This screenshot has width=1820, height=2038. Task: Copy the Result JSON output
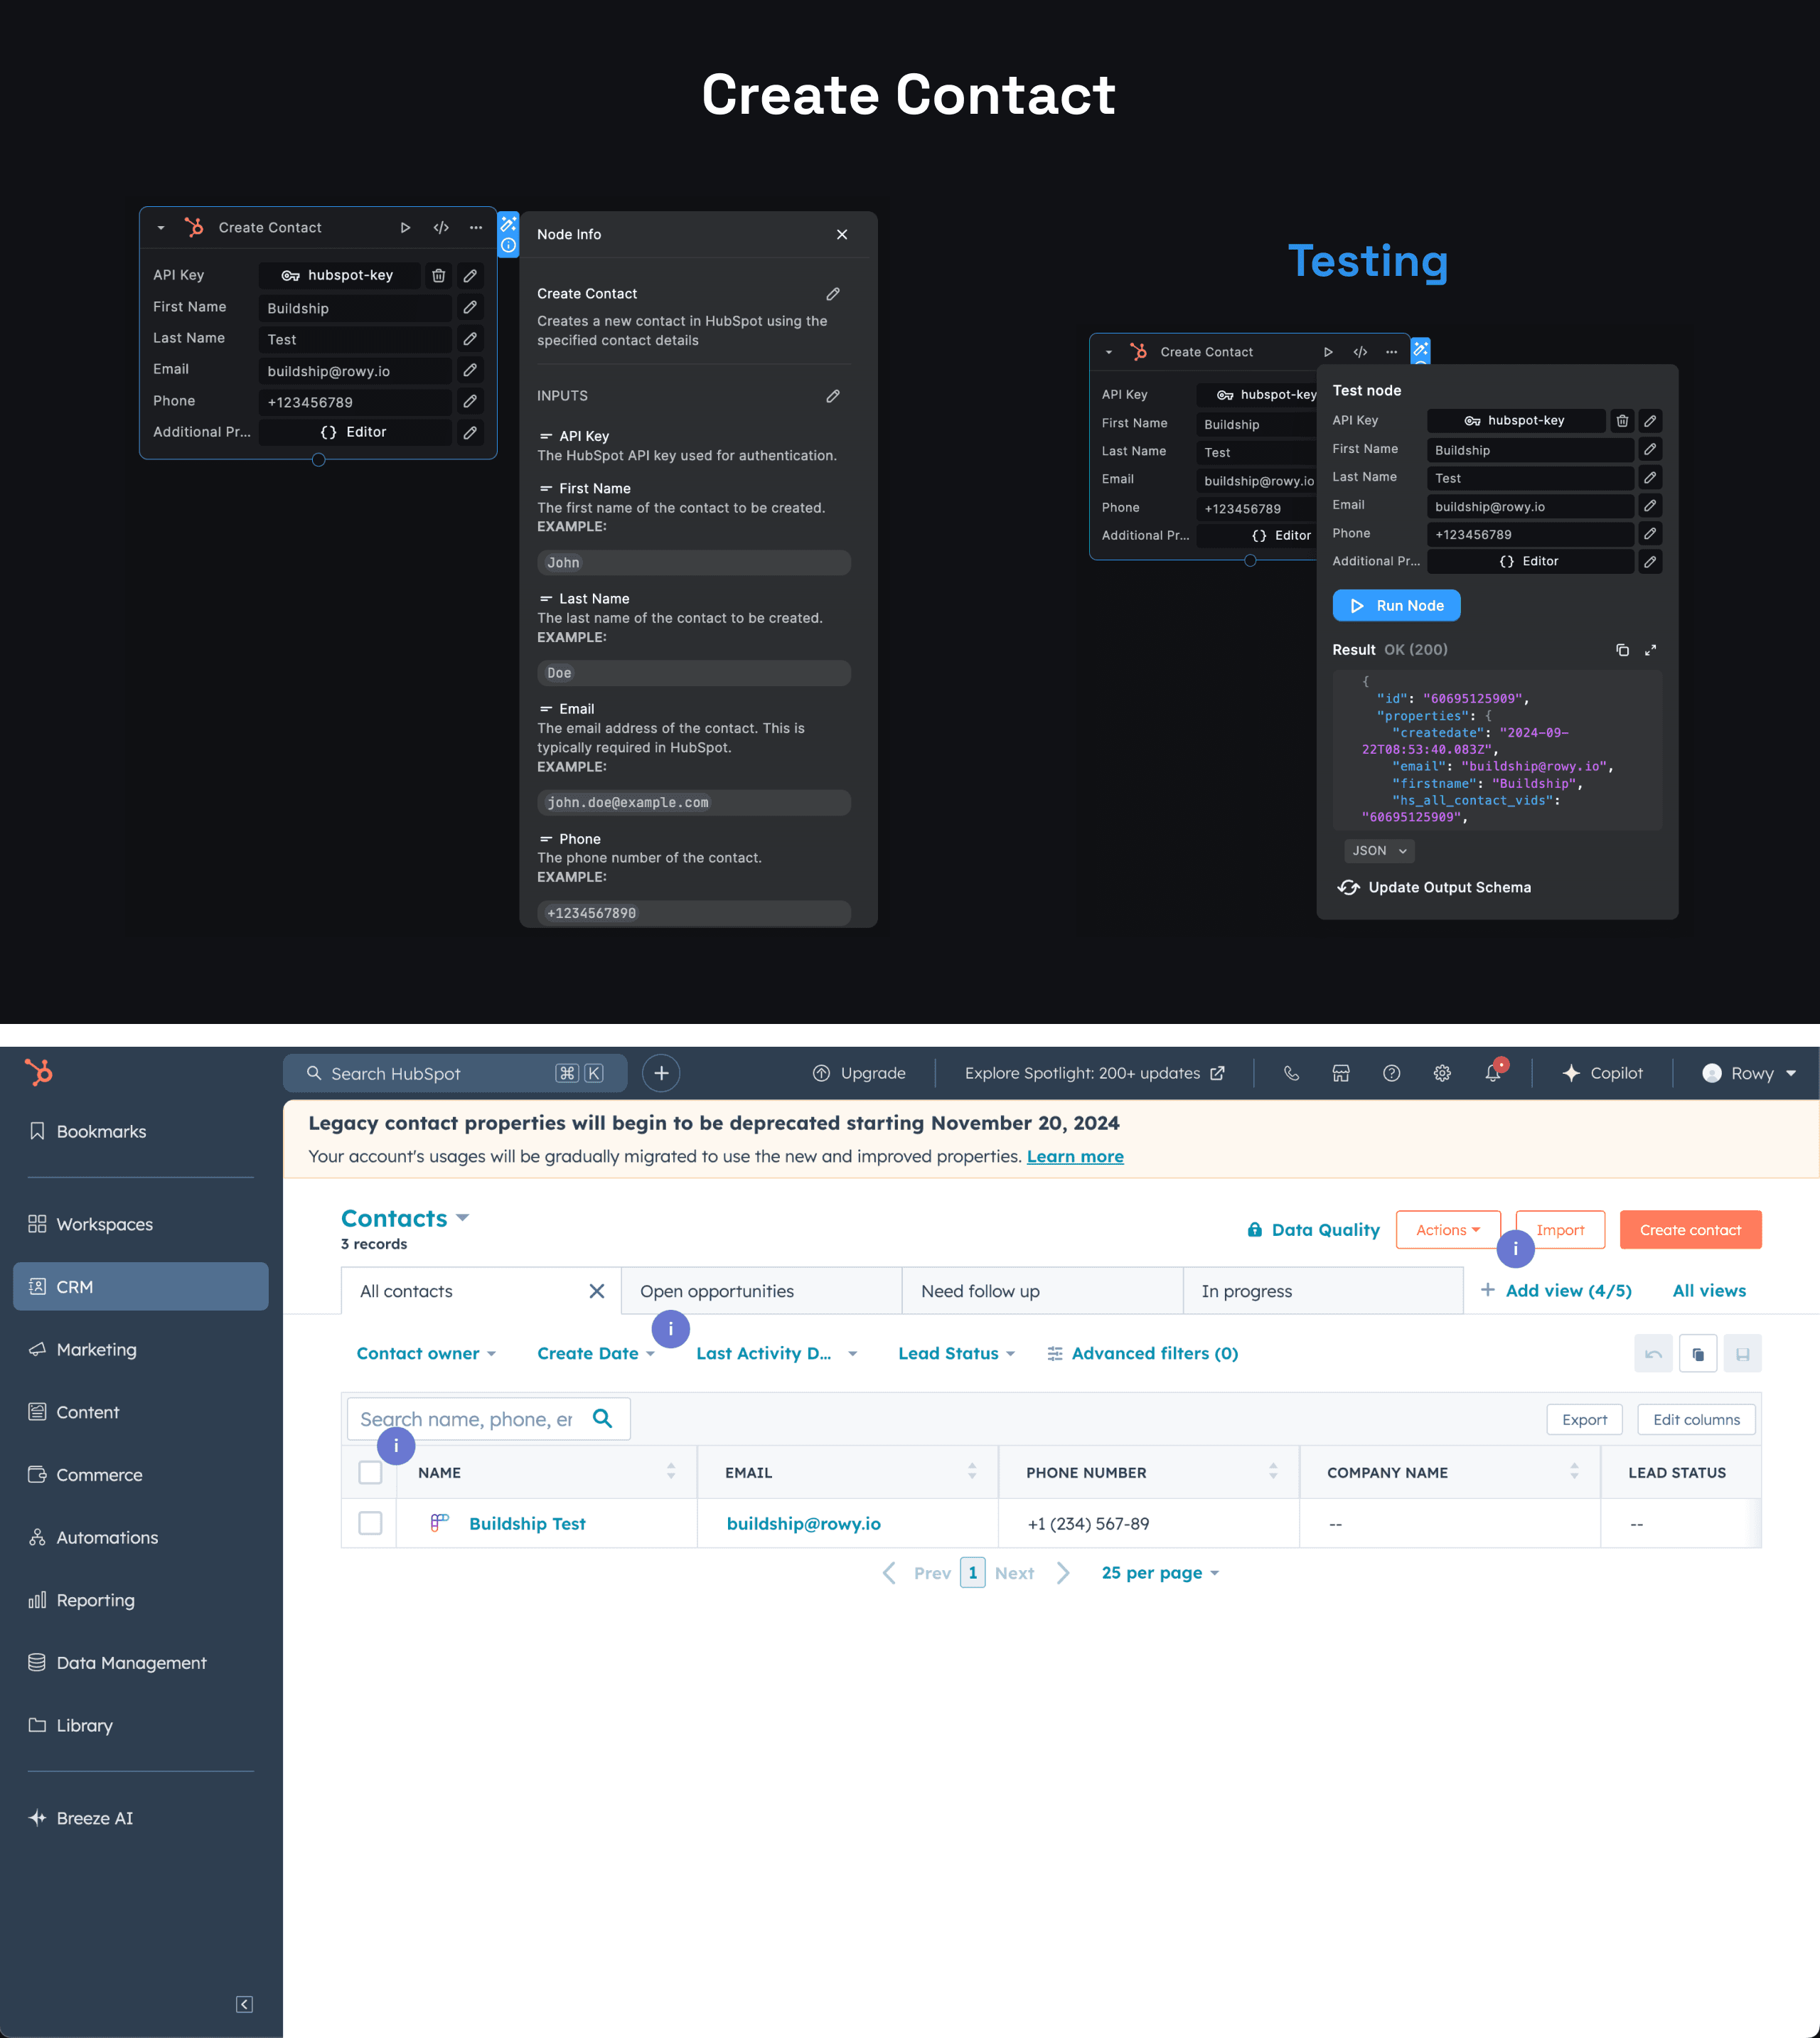click(x=1622, y=650)
